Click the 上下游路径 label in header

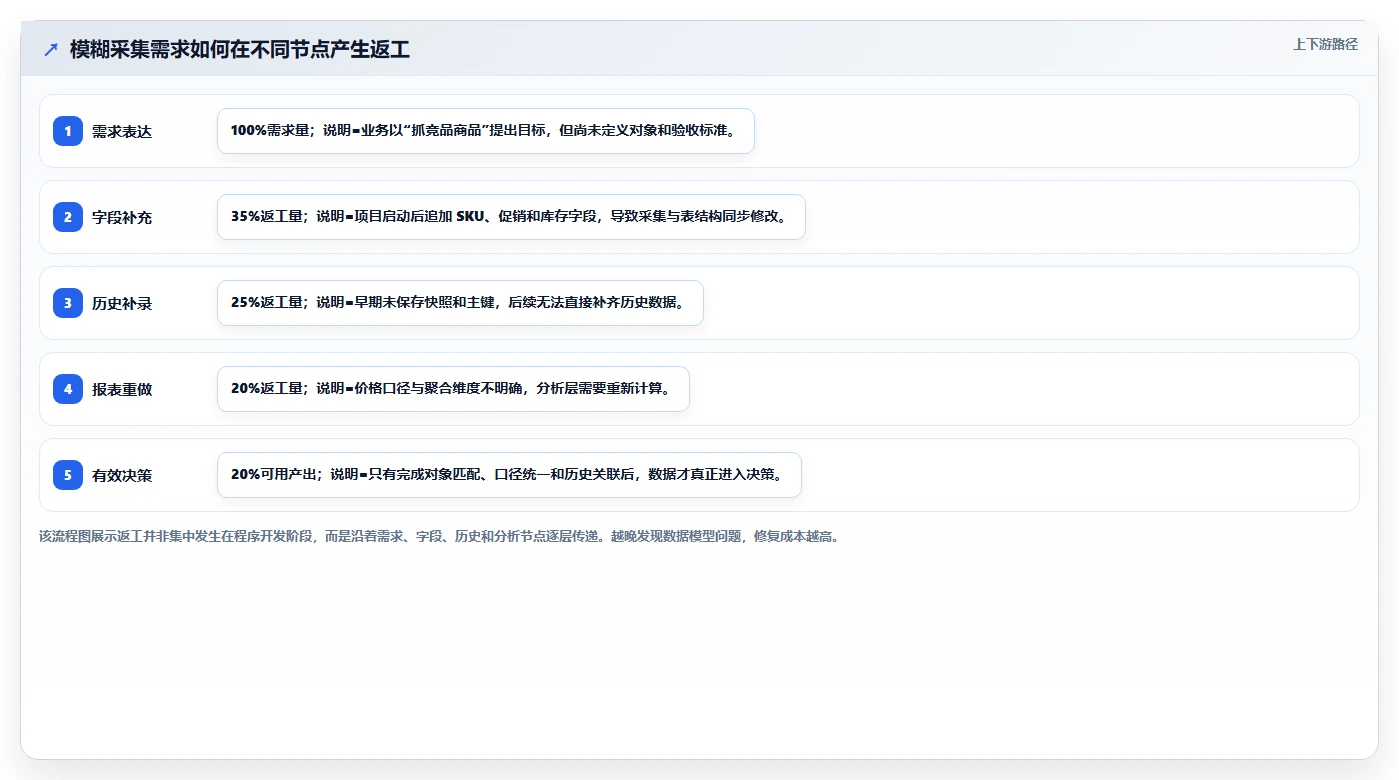(1325, 44)
